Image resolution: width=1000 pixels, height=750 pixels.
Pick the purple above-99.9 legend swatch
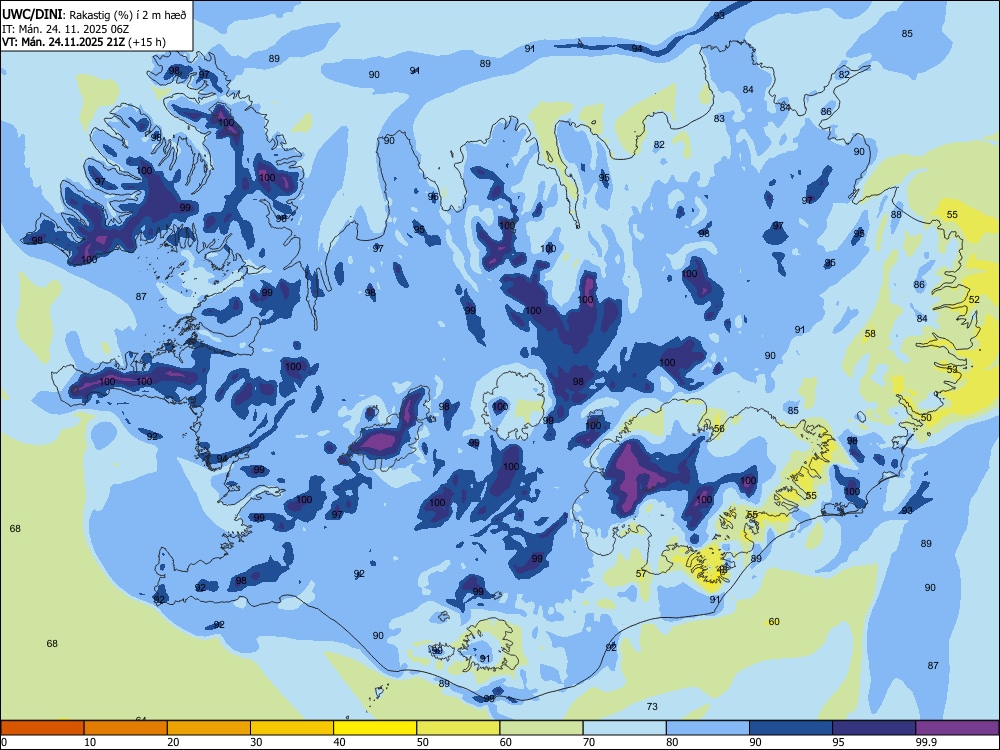coord(957,728)
